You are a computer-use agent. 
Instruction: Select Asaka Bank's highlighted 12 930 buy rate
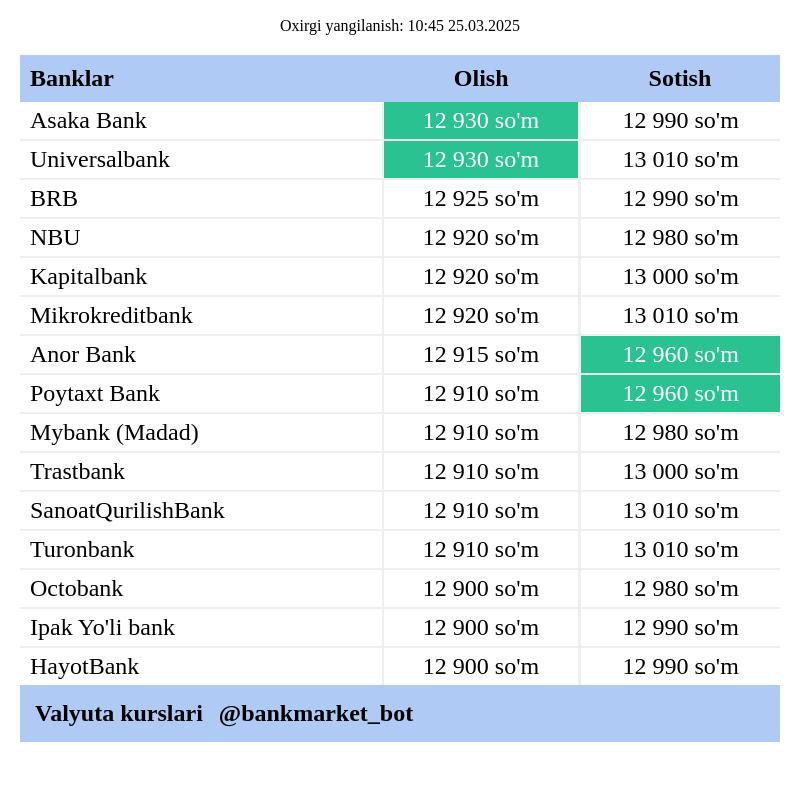[x=481, y=121]
